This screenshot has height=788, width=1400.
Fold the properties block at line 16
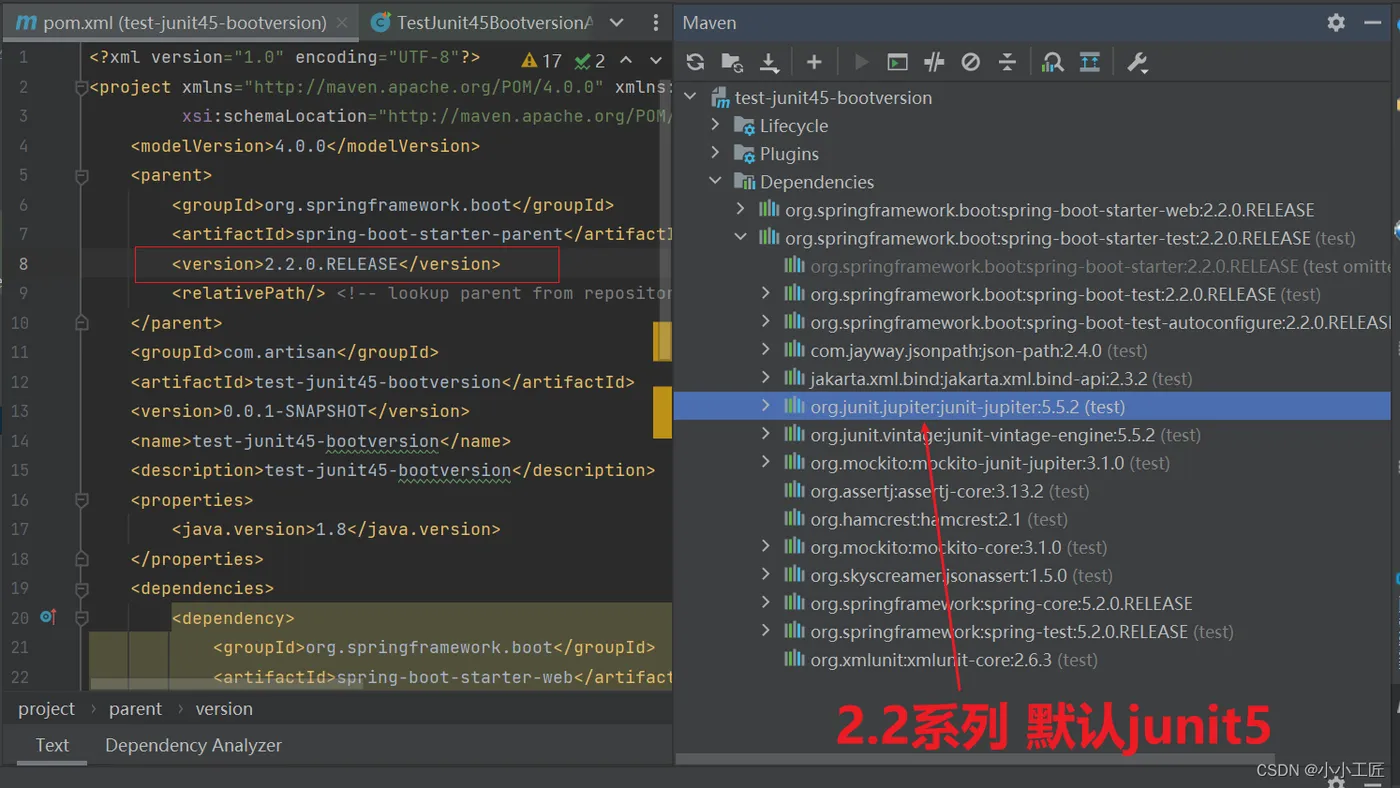pyautogui.click(x=82, y=501)
